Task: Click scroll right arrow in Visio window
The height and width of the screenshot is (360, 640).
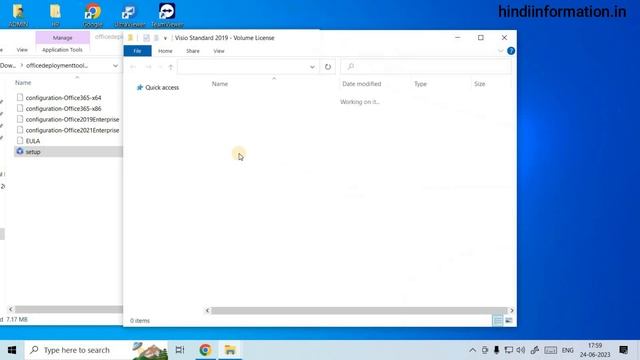Action: pos(511,311)
